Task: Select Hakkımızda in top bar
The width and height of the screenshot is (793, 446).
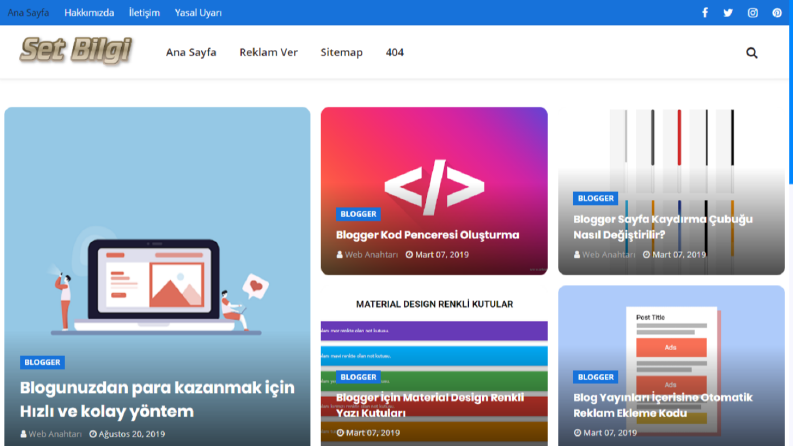Action: click(89, 13)
